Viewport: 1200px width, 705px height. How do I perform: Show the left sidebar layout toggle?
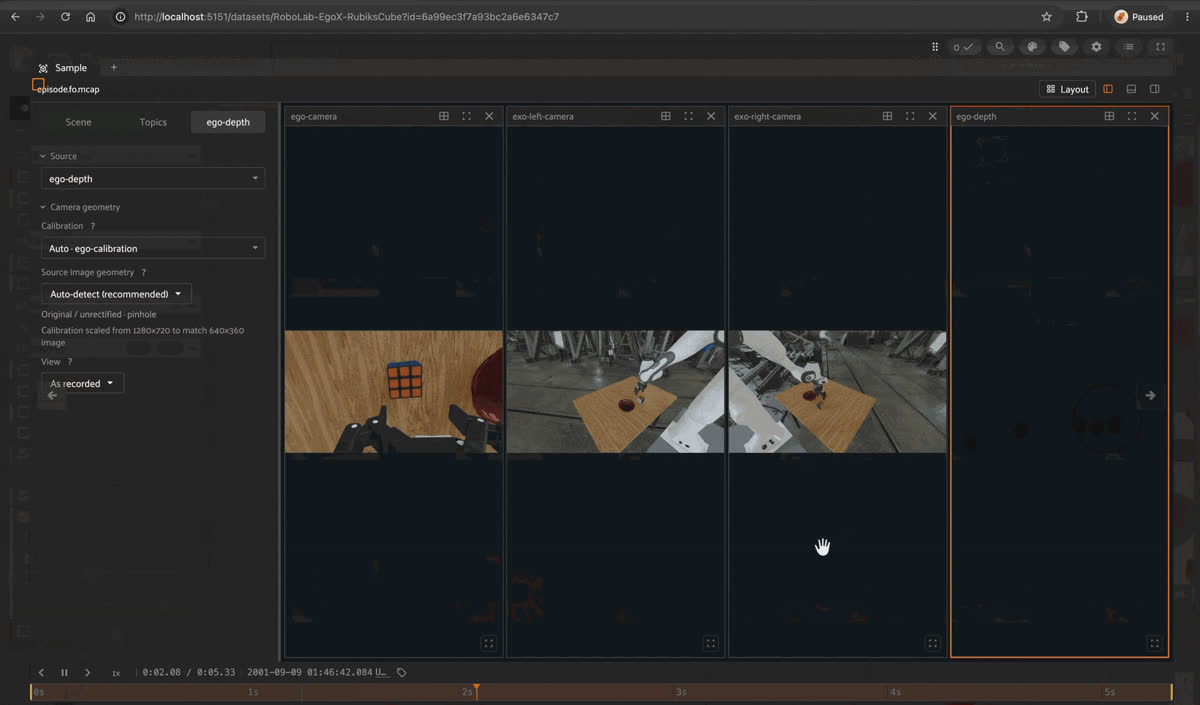point(1108,89)
